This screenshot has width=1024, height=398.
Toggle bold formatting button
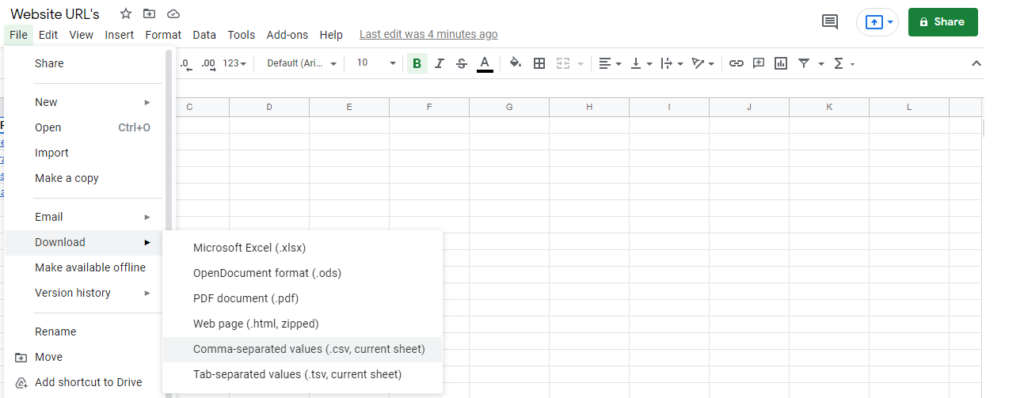tap(417, 63)
